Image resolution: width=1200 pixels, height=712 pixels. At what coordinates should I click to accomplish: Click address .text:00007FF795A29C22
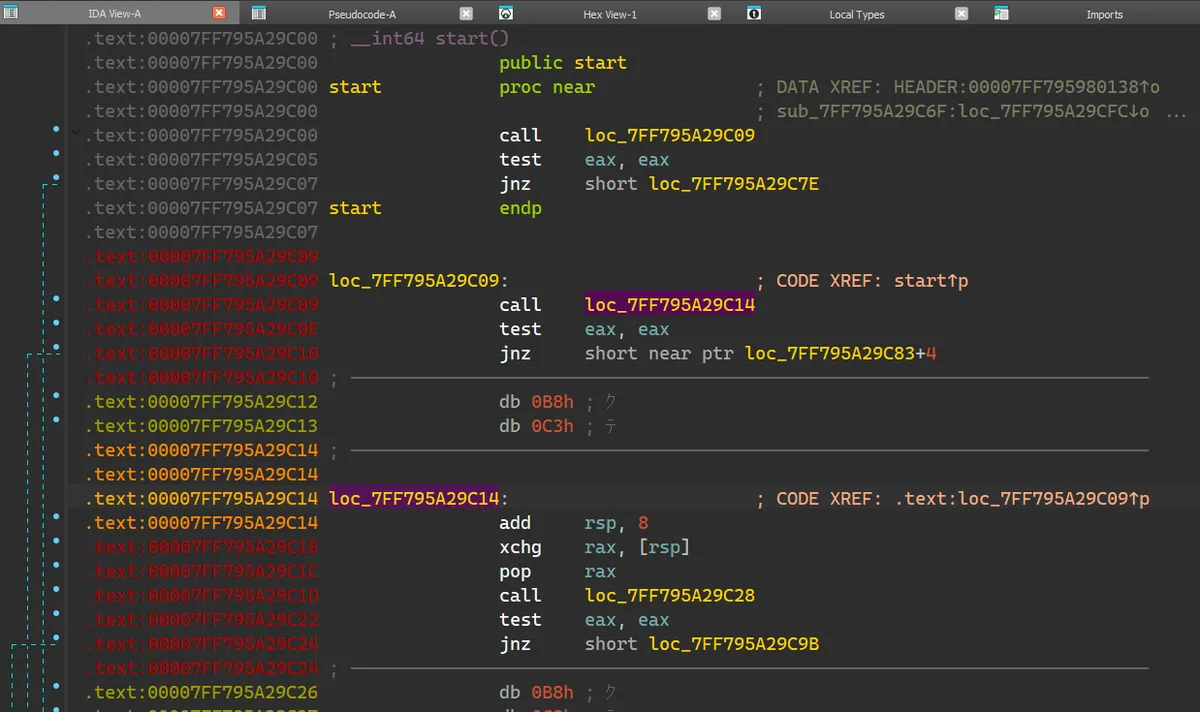[x=201, y=620]
